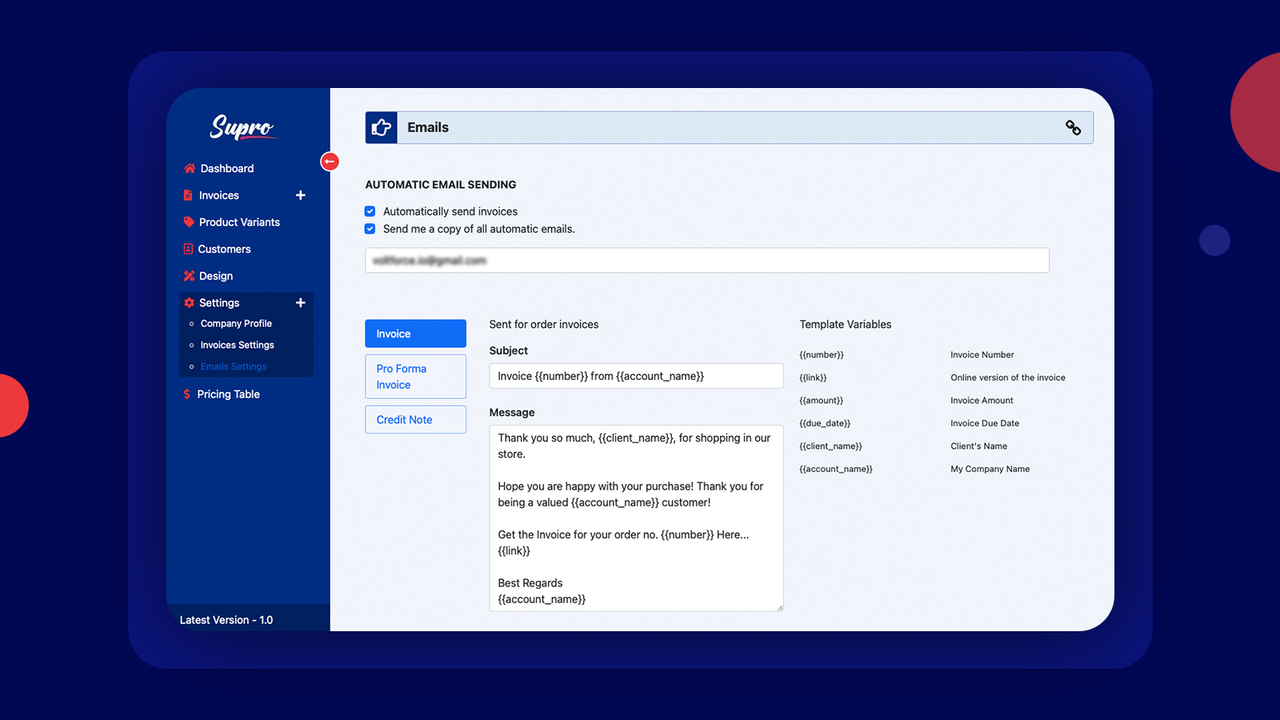This screenshot has width=1280, height=720.
Task: Select Settings in the sidebar
Action: point(219,303)
